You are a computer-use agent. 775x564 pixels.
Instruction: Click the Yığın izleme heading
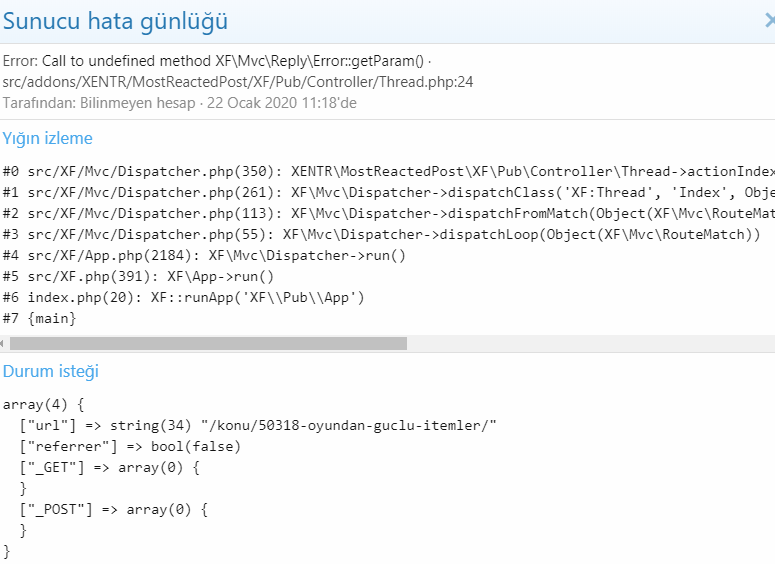(47, 138)
